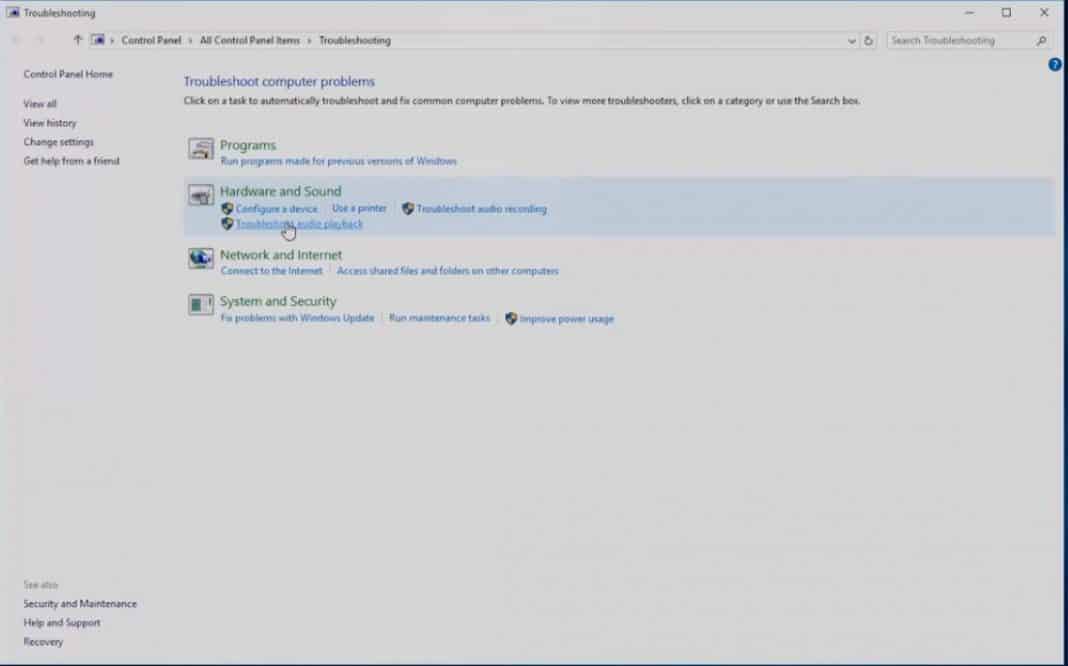Run programs made for previous versions of Windows
This screenshot has width=1068, height=666.
339,161
